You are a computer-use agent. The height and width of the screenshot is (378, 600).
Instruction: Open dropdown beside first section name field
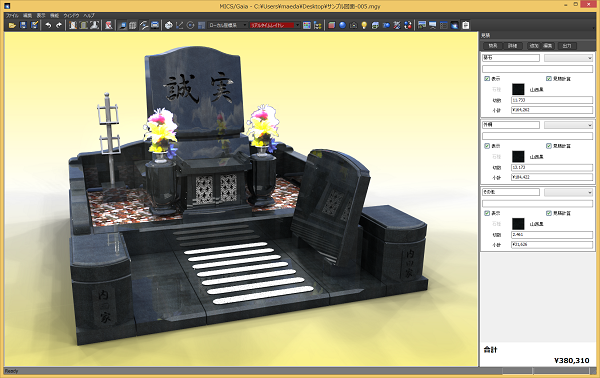(569, 58)
